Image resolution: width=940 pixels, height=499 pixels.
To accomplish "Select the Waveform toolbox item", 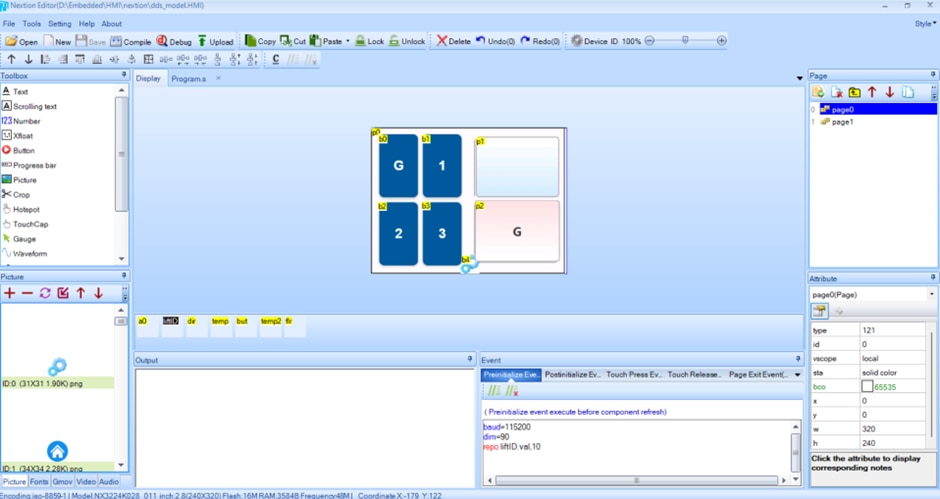I will coord(25,254).
